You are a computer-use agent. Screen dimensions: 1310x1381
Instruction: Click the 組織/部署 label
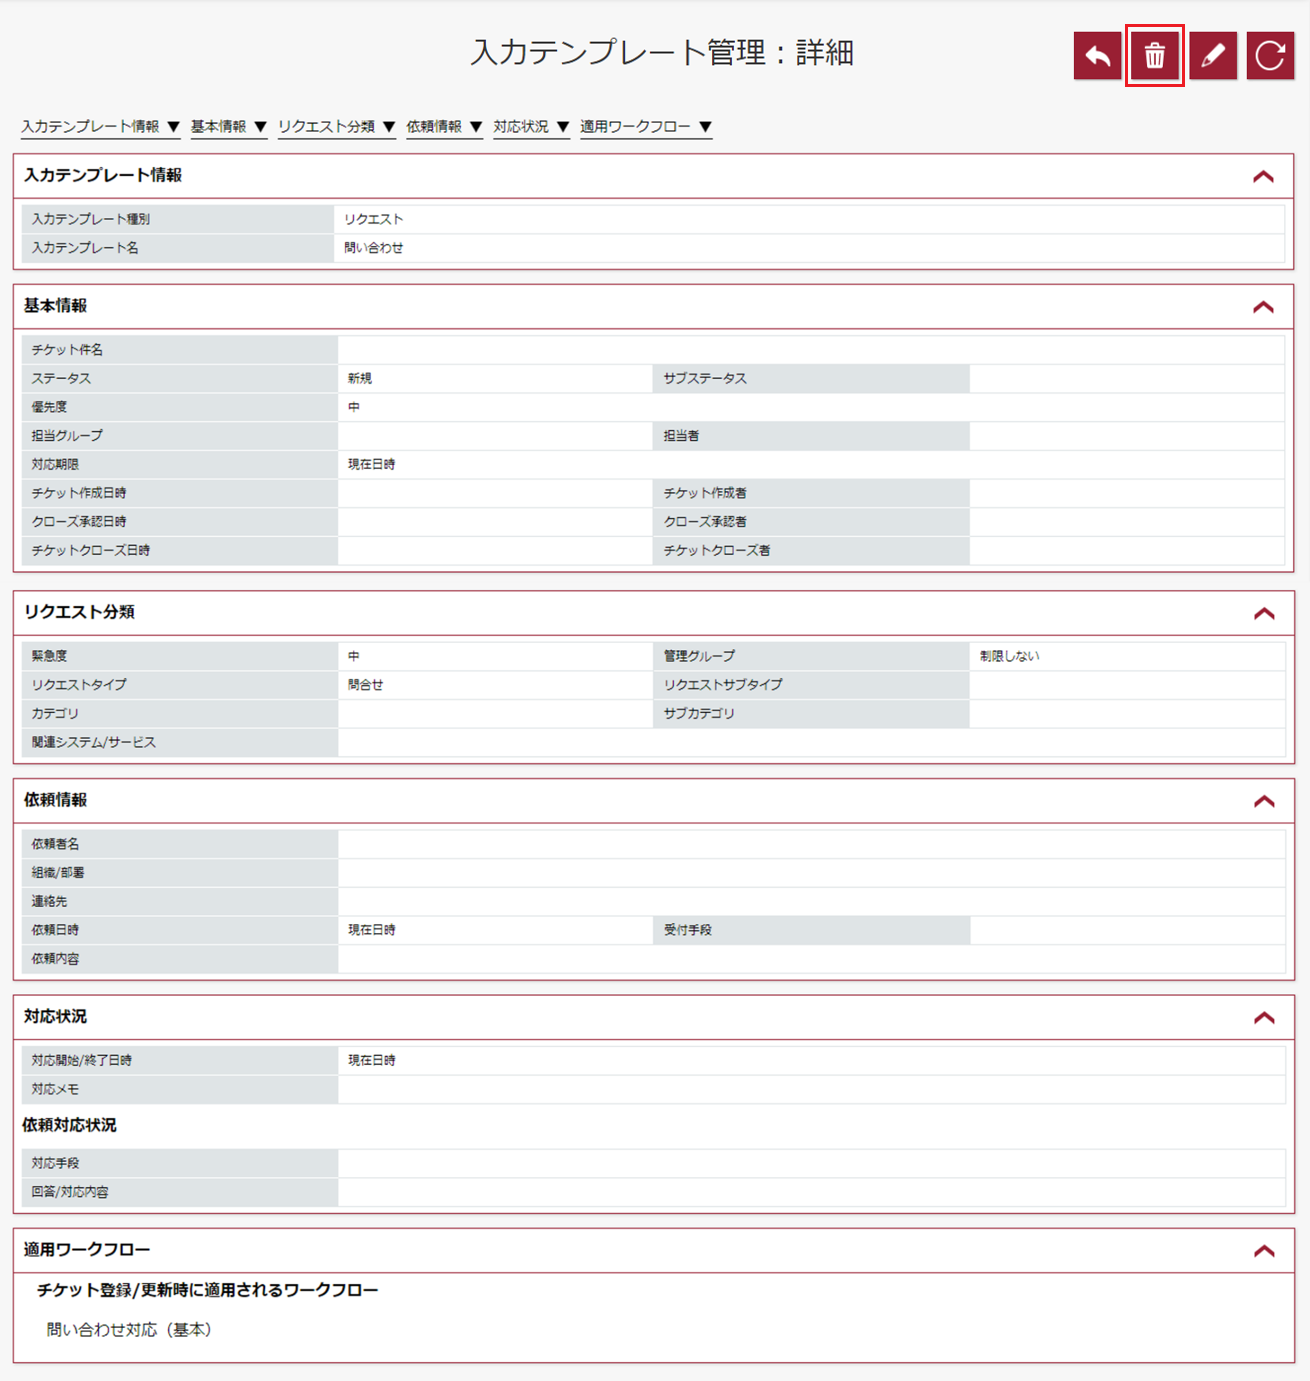click(58, 873)
